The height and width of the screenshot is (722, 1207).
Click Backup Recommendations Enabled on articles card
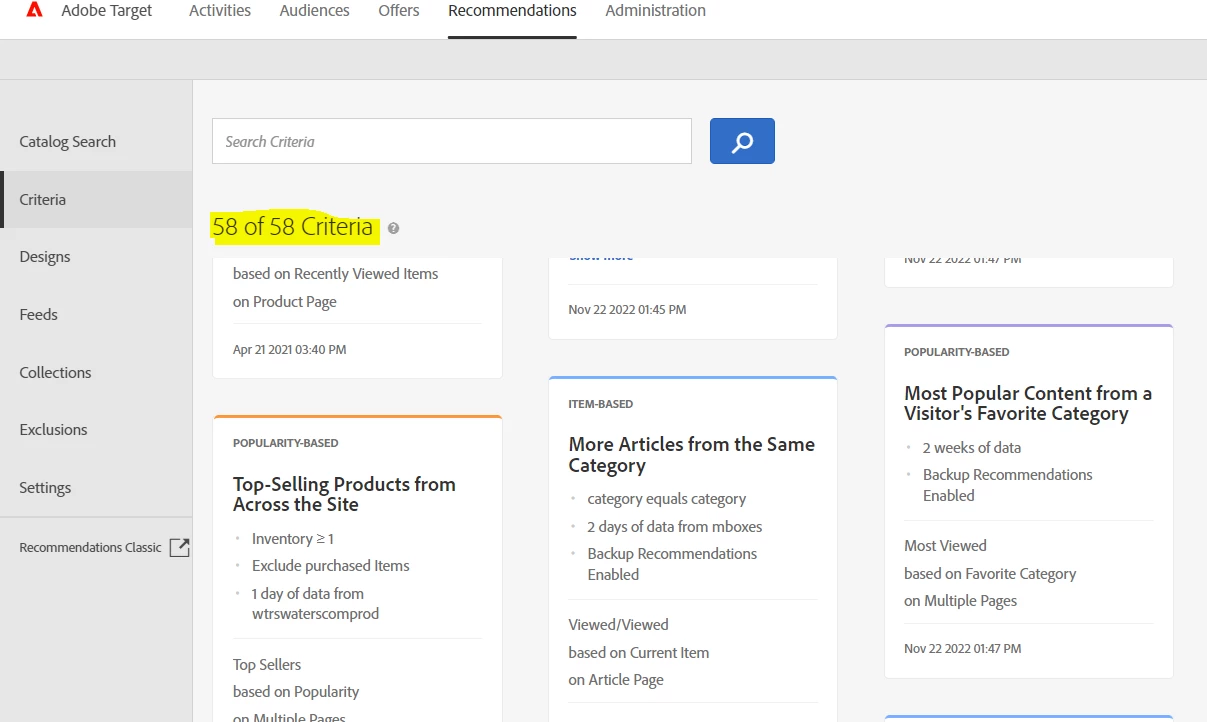[672, 564]
